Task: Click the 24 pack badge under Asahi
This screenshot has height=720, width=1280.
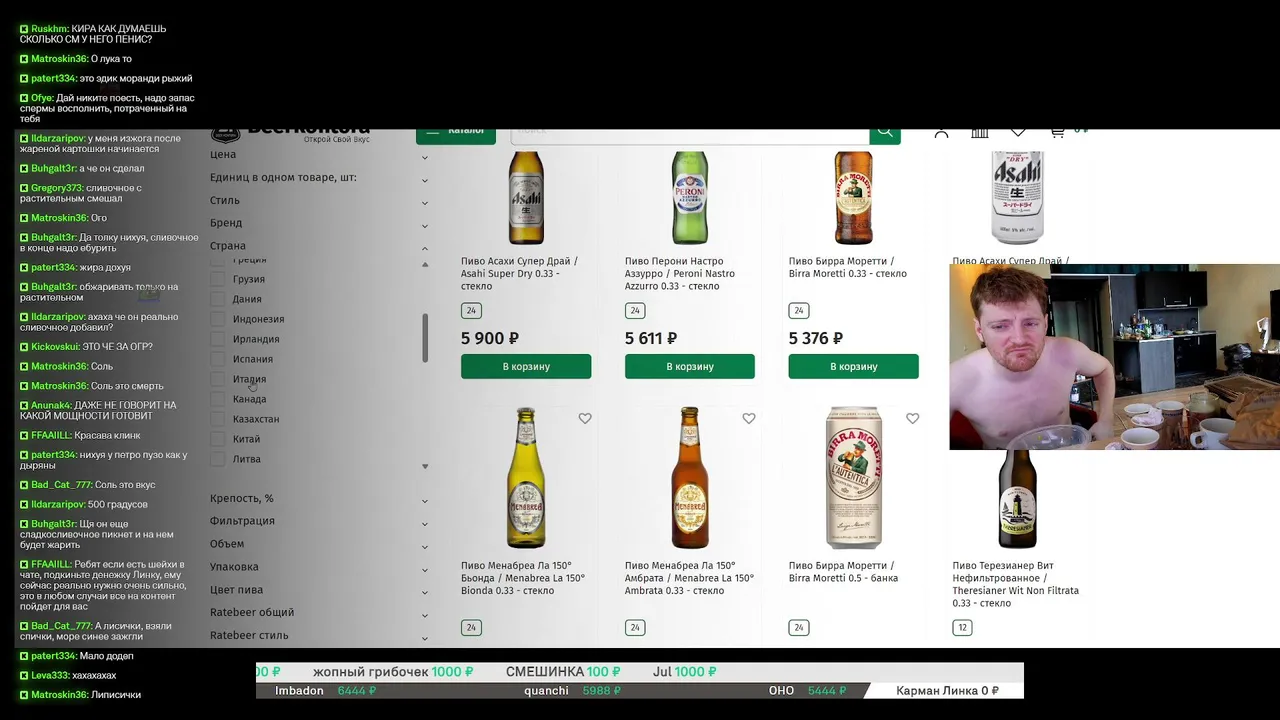Action: coord(471,310)
